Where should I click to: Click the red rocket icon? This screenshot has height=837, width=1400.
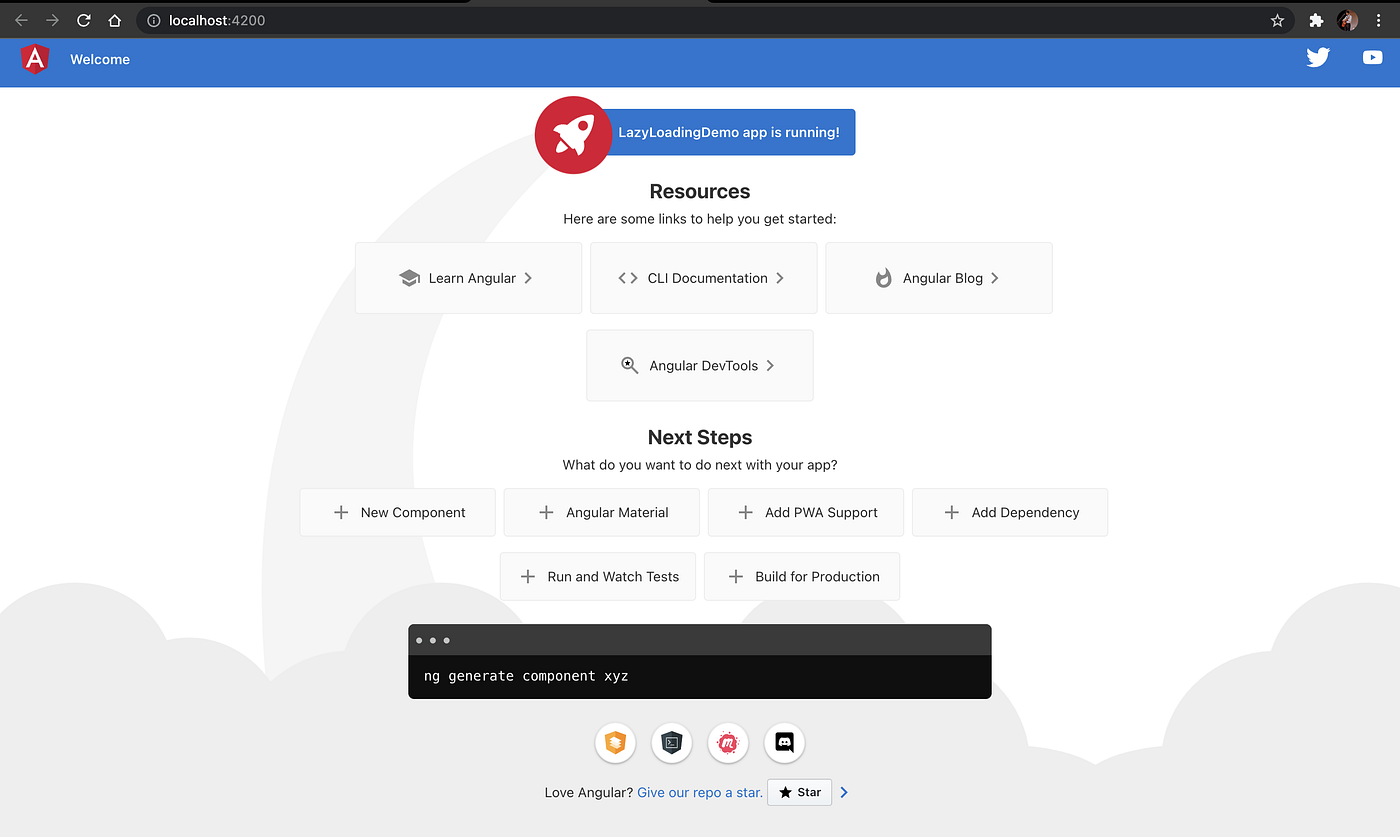click(x=573, y=135)
